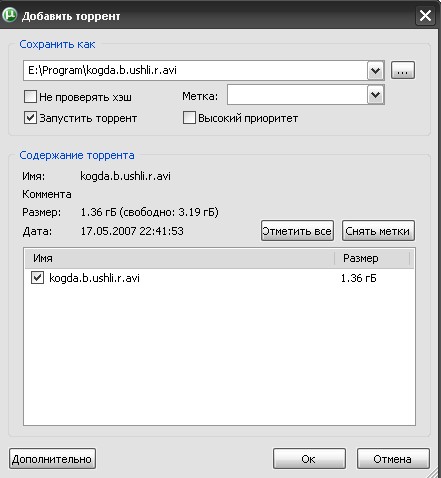Close the Добавить торрент dialog
Image resolution: width=441 pixels, height=478 pixels.
tap(425, 16)
